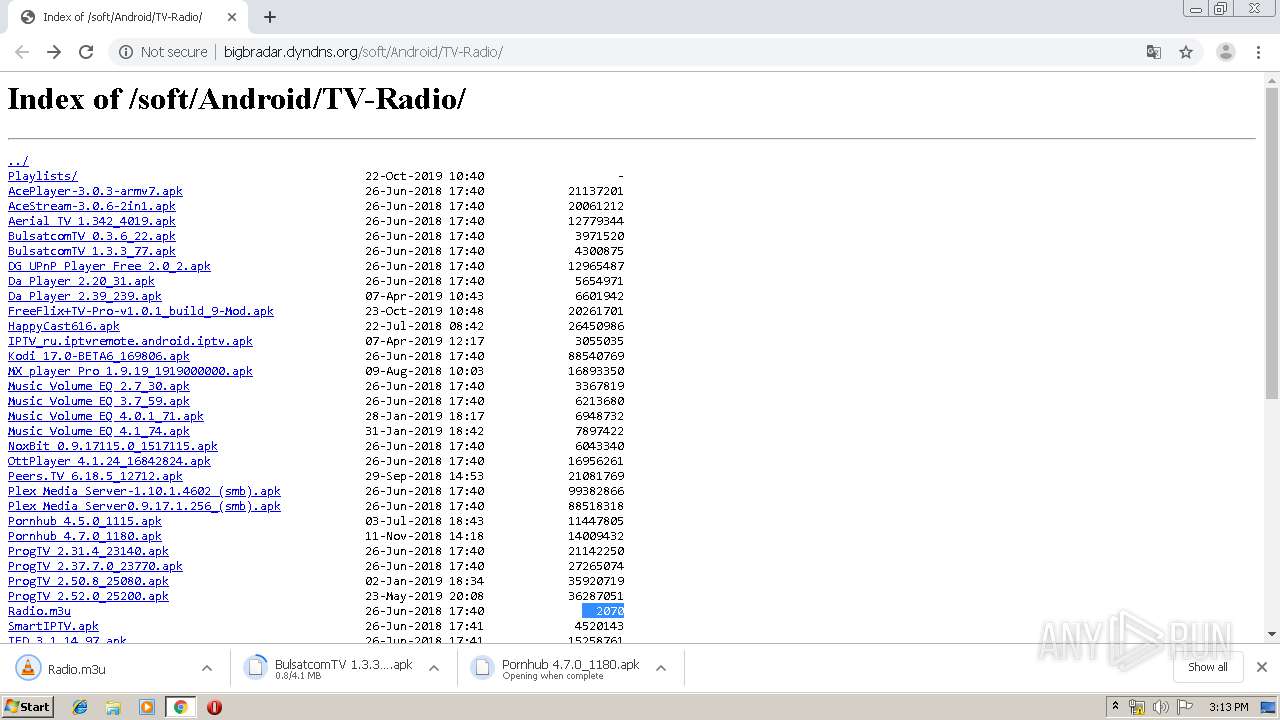Viewport: 1280px width, 720px height.
Task: Open the translate page icon
Action: [1153, 52]
